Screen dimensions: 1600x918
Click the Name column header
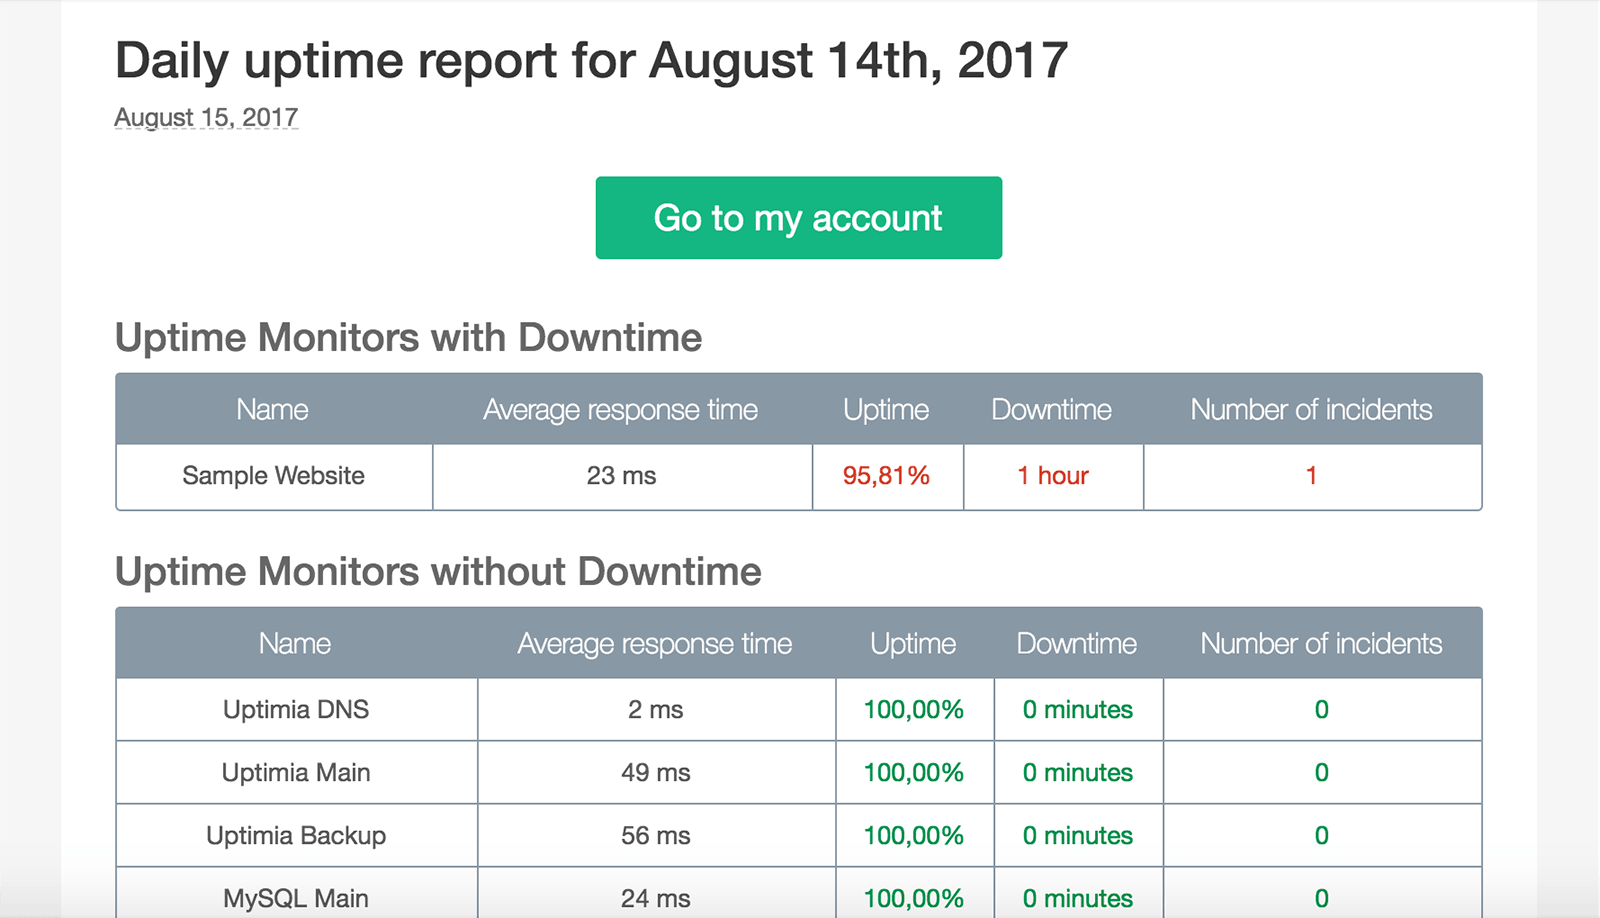point(272,409)
